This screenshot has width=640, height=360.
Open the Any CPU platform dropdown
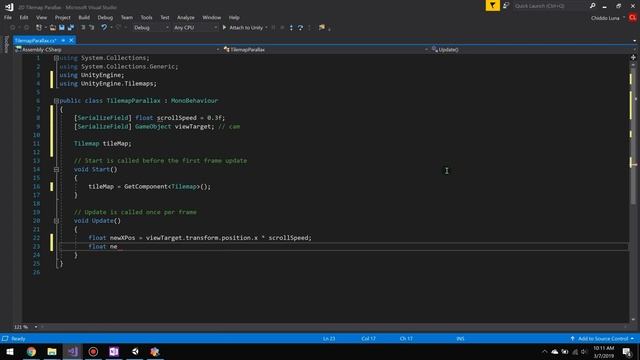tap(195, 27)
